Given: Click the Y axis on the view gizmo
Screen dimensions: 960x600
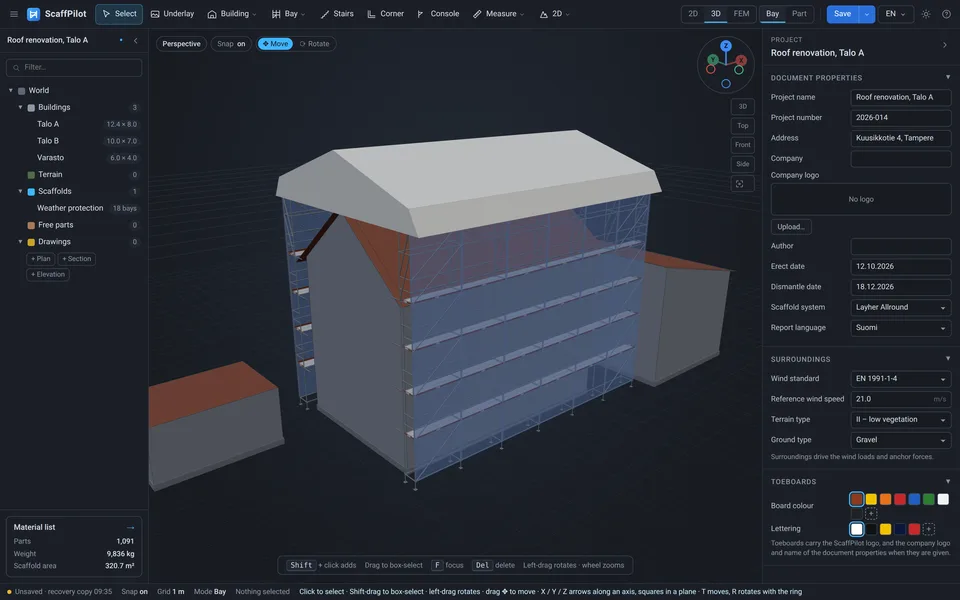Looking at the screenshot, I should [713, 59].
